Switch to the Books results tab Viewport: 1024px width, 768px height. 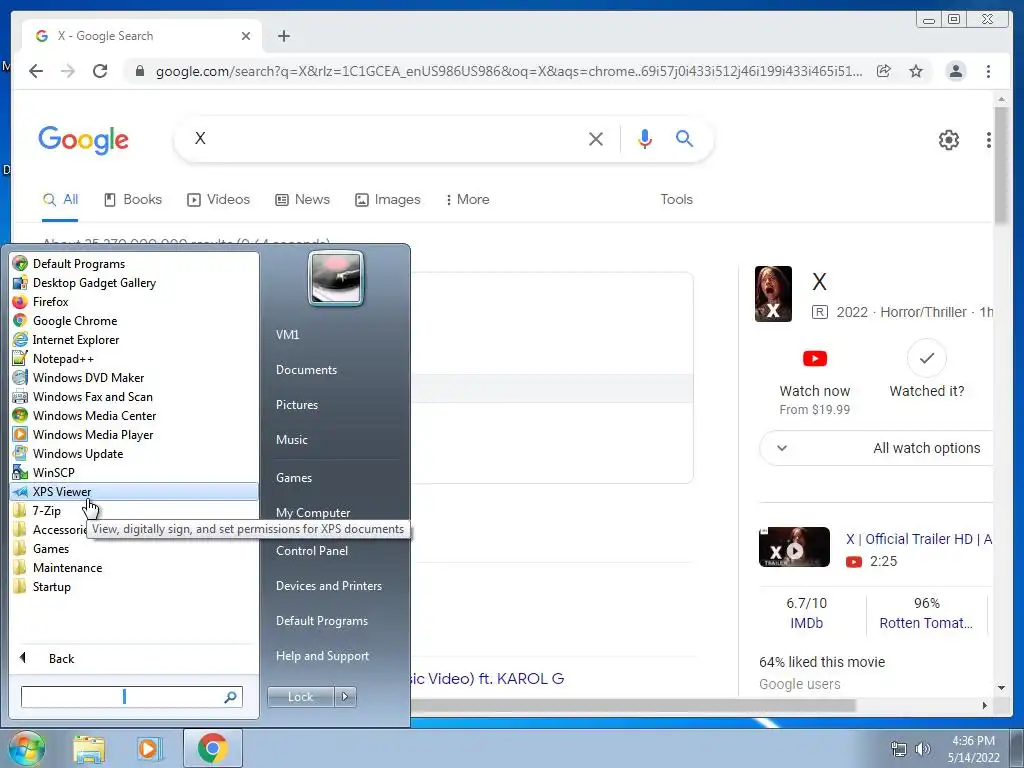click(x=133, y=199)
